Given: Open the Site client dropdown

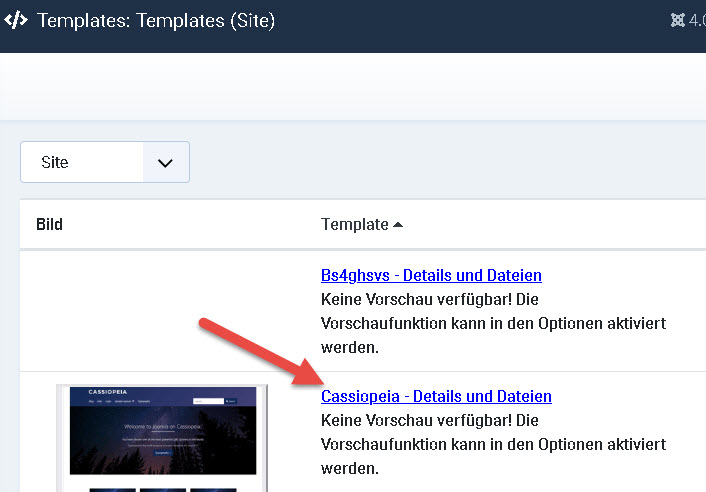Looking at the screenshot, I should (x=105, y=162).
